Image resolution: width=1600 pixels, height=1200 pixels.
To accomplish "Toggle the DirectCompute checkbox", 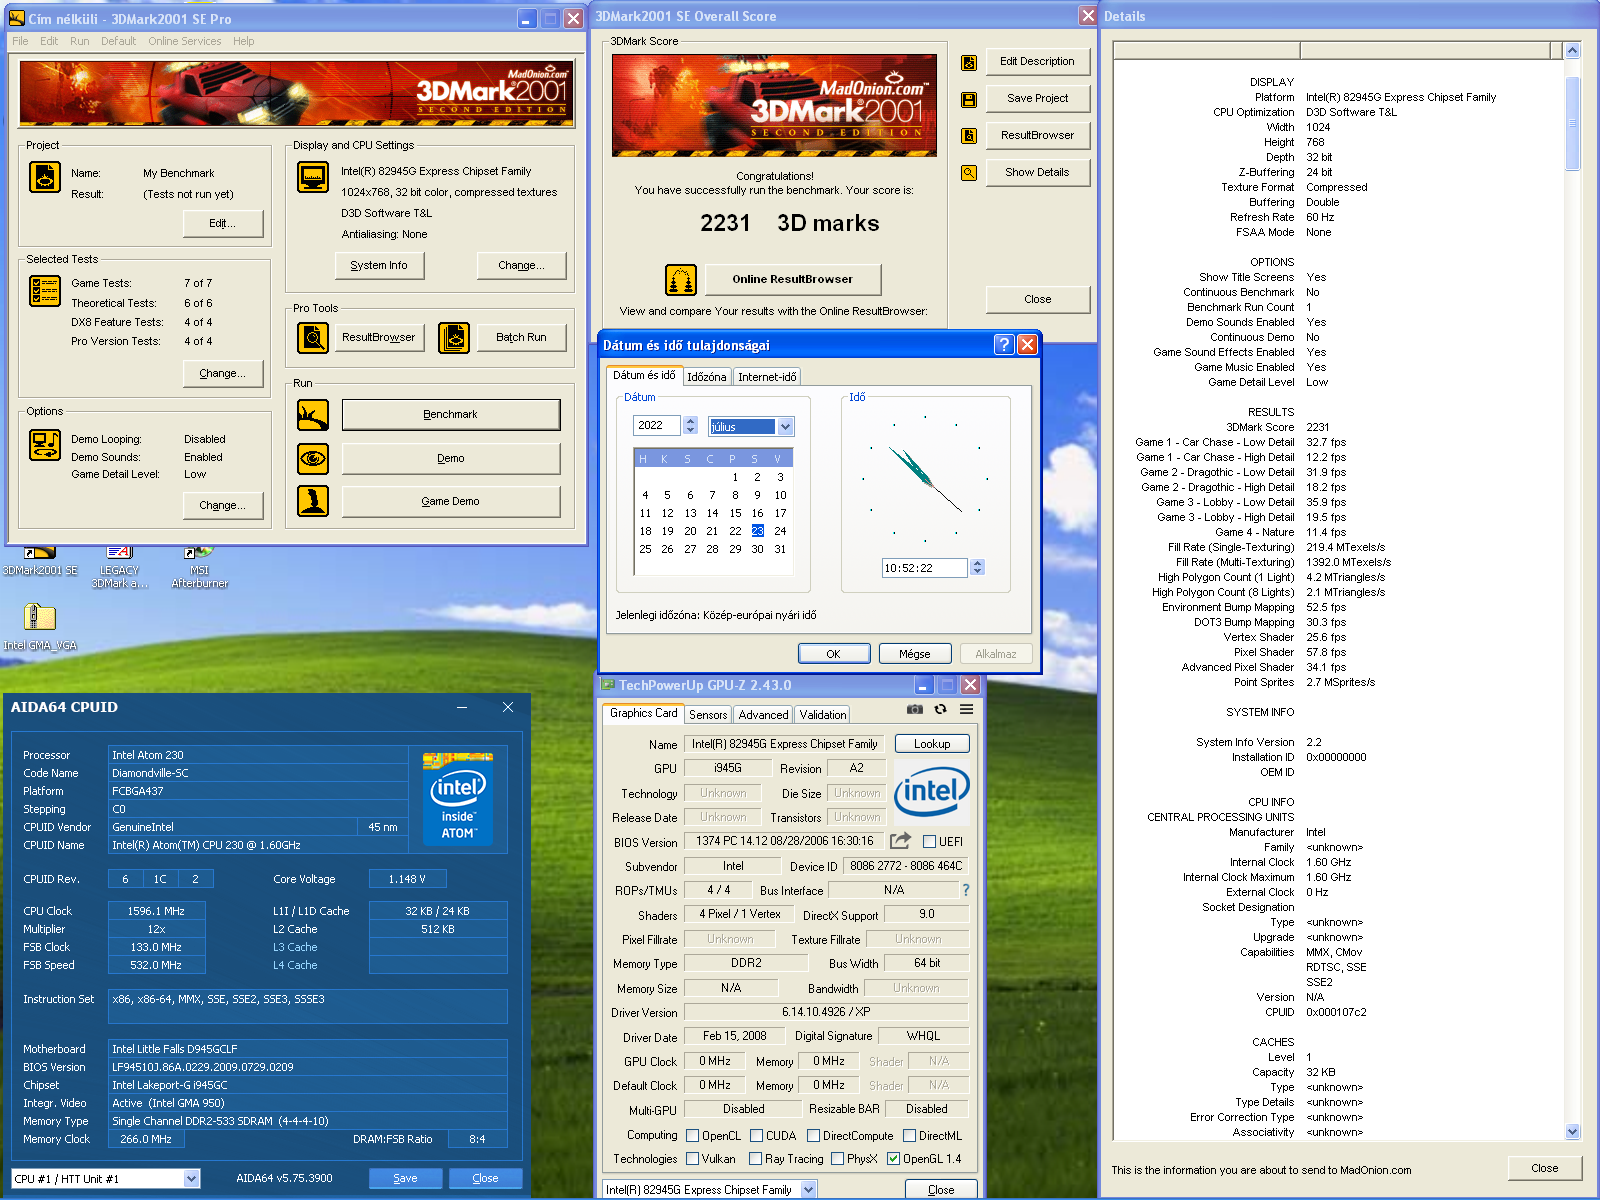I will (813, 1136).
